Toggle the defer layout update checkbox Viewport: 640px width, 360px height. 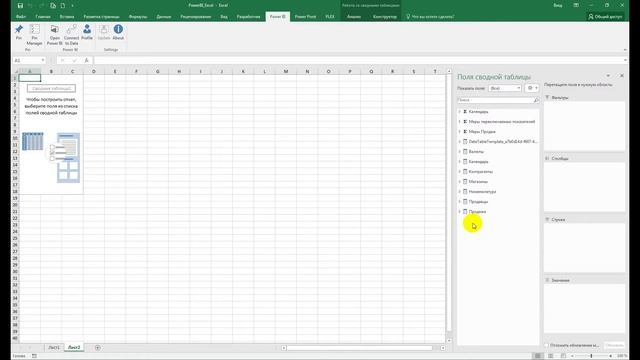pyautogui.click(x=547, y=345)
